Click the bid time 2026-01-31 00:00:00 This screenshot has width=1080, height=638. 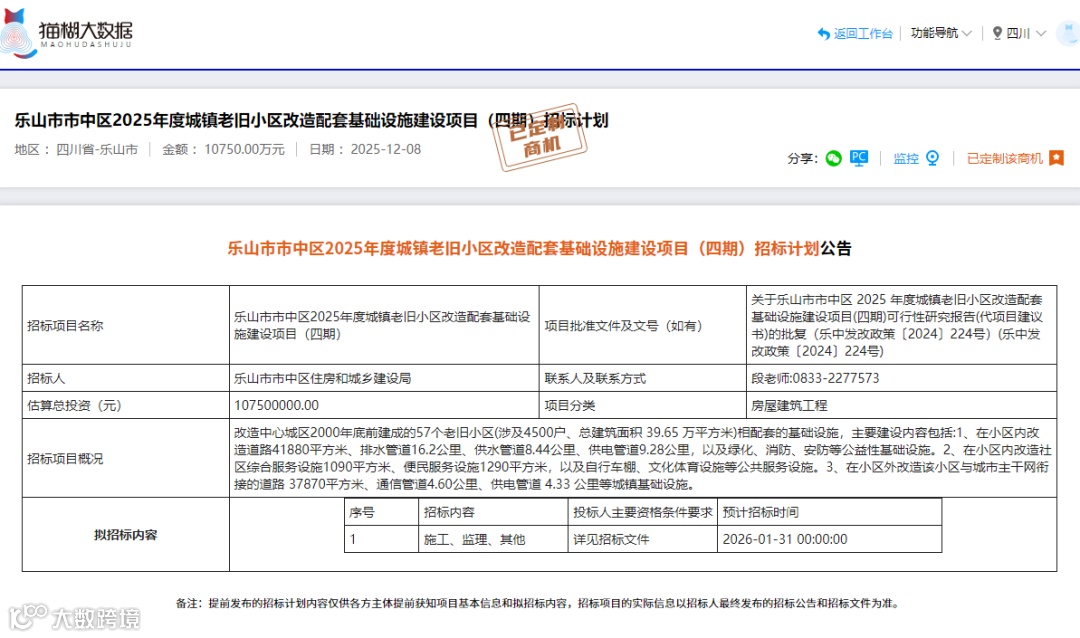[x=785, y=539]
